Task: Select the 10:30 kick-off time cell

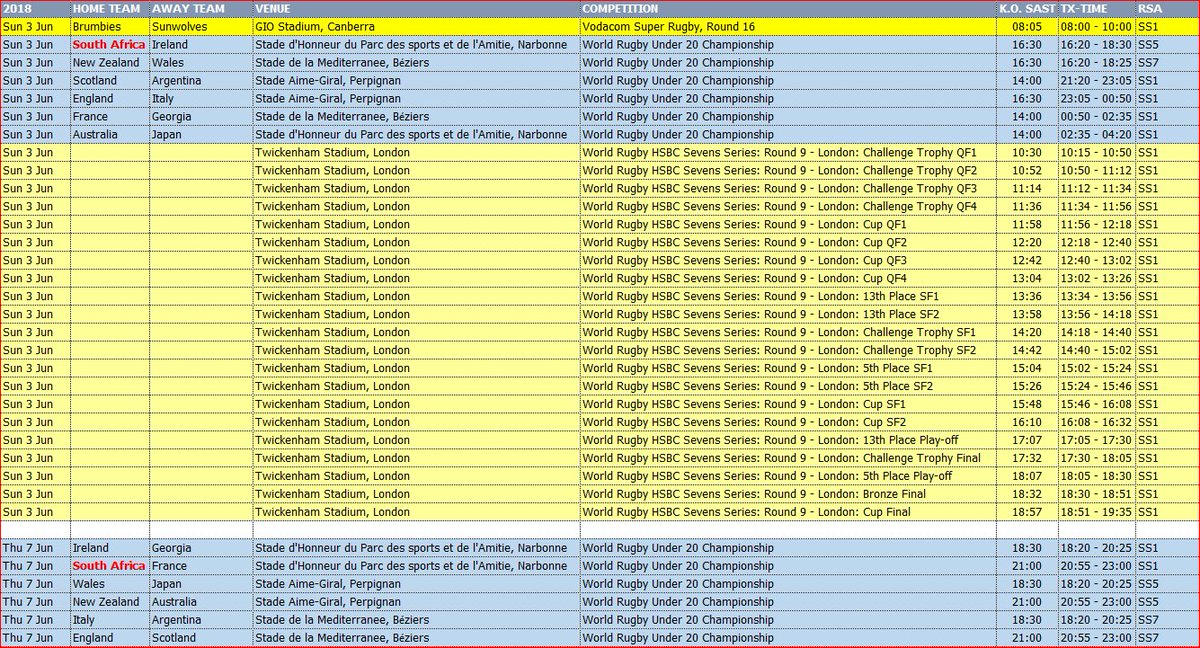Action: [1025, 153]
